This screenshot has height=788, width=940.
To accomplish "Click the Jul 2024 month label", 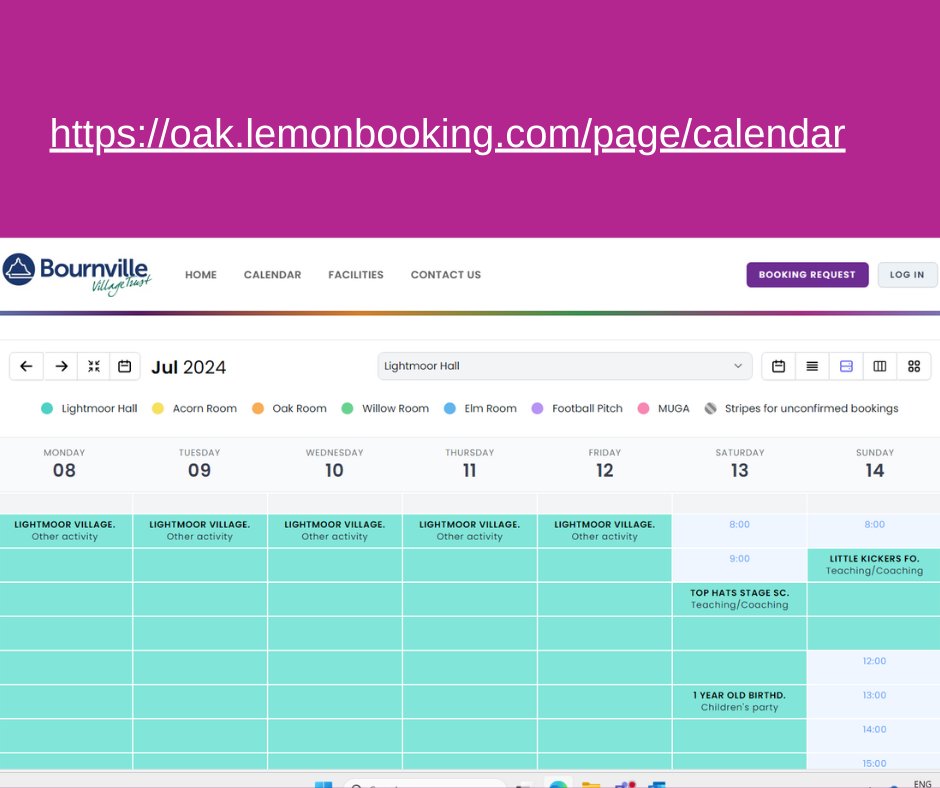I will coord(189,367).
